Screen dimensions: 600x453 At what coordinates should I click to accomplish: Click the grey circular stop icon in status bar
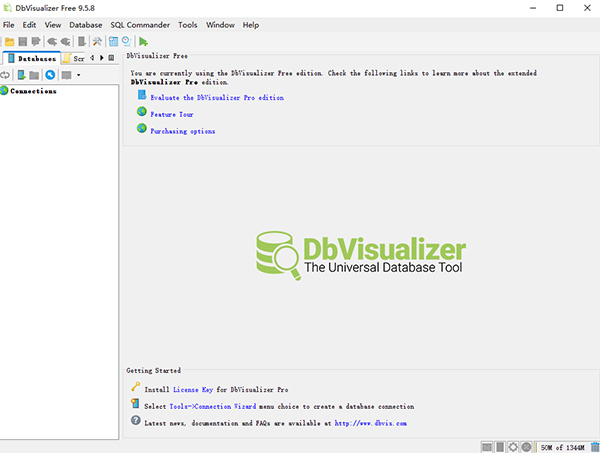[526, 447]
